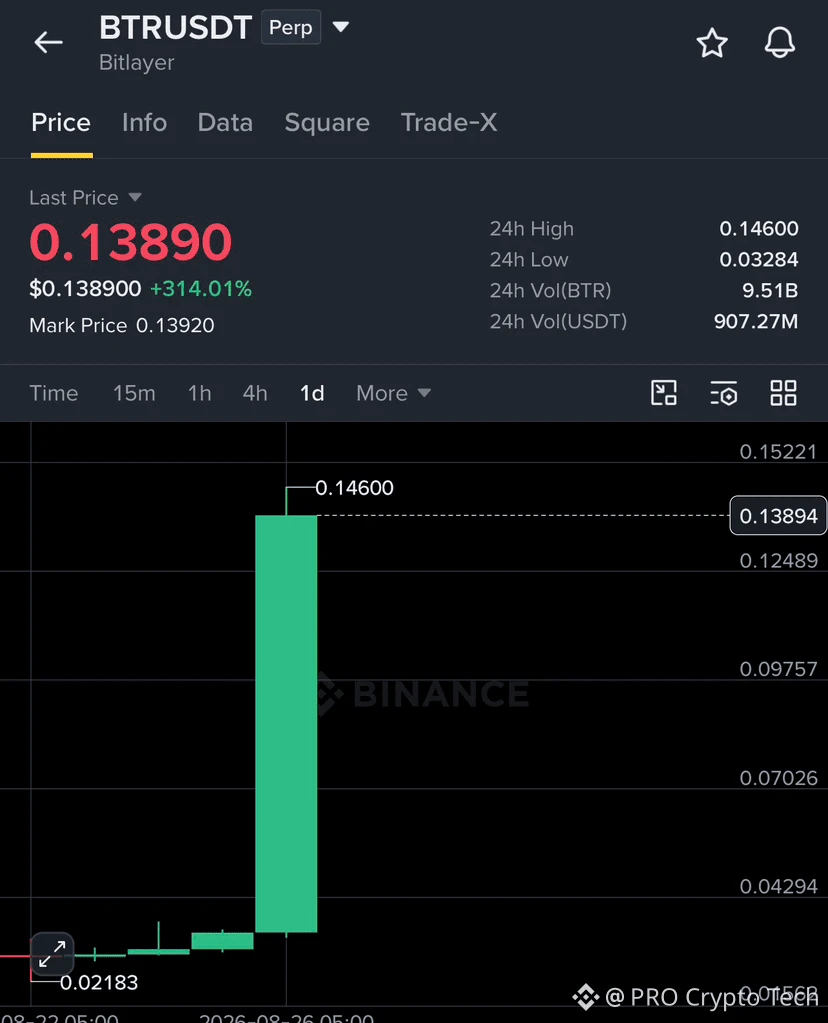Image resolution: width=828 pixels, height=1023 pixels.
Task: Switch to the Square tab
Action: (327, 123)
